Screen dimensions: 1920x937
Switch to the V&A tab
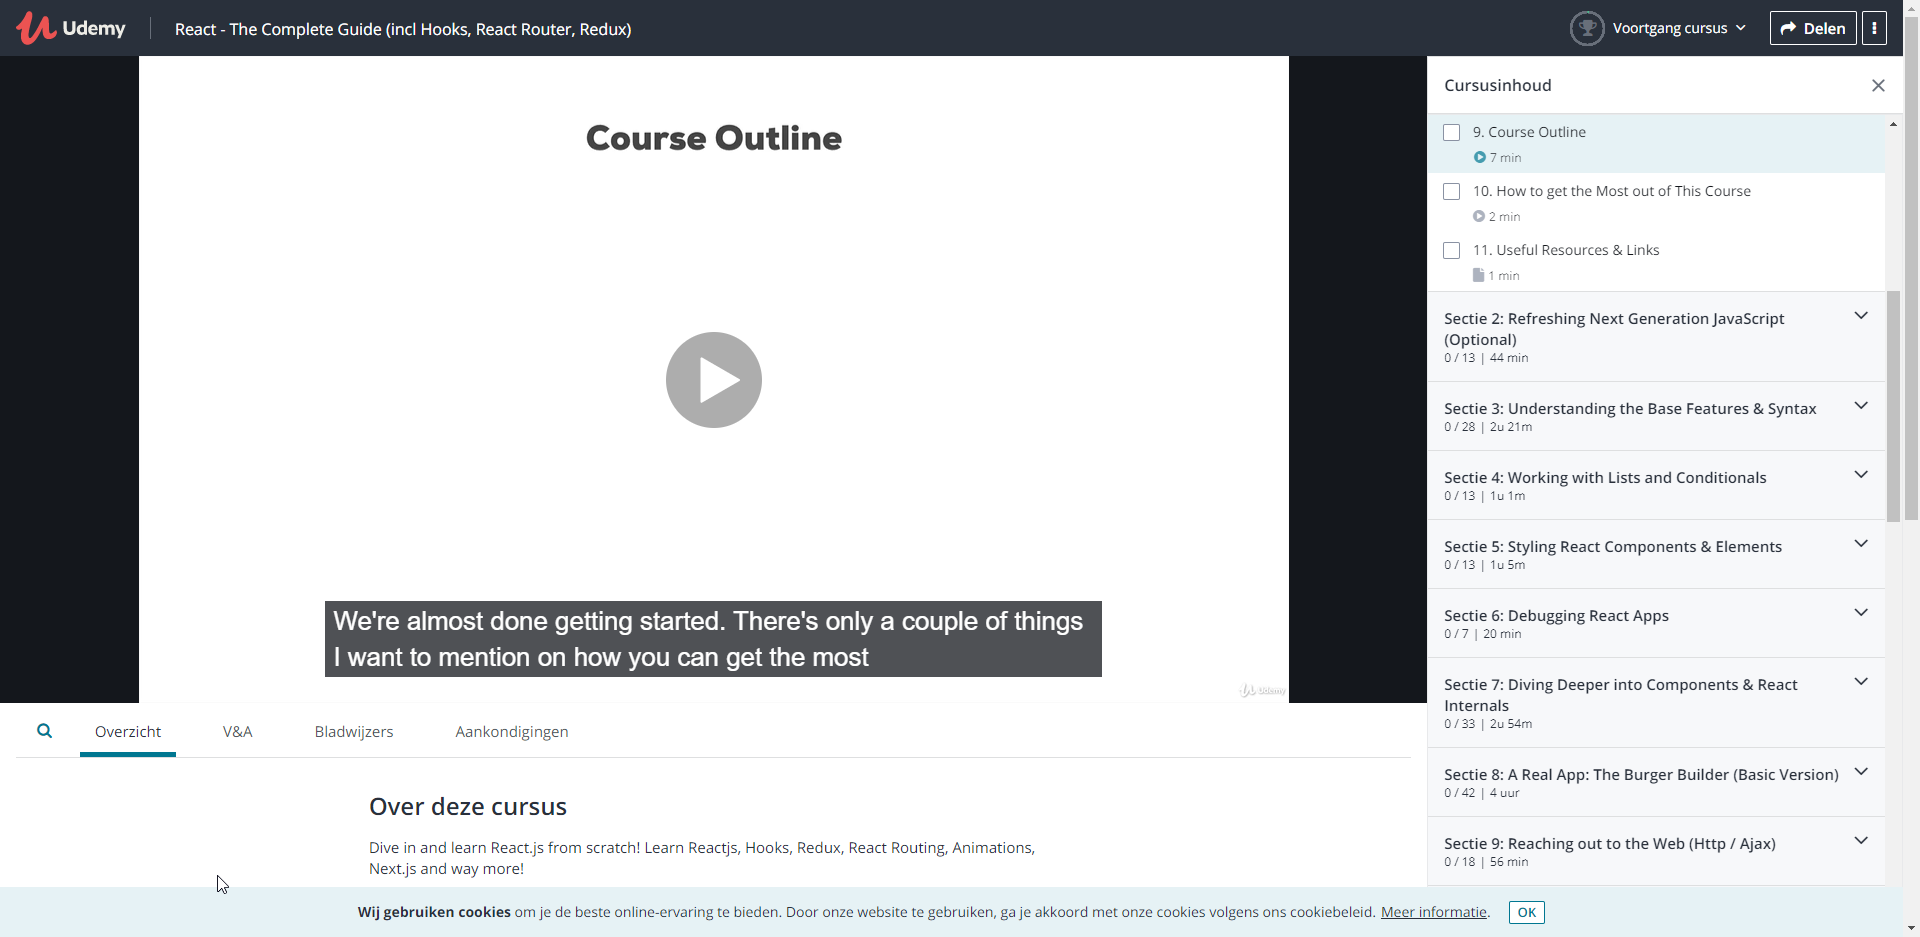pos(237,731)
